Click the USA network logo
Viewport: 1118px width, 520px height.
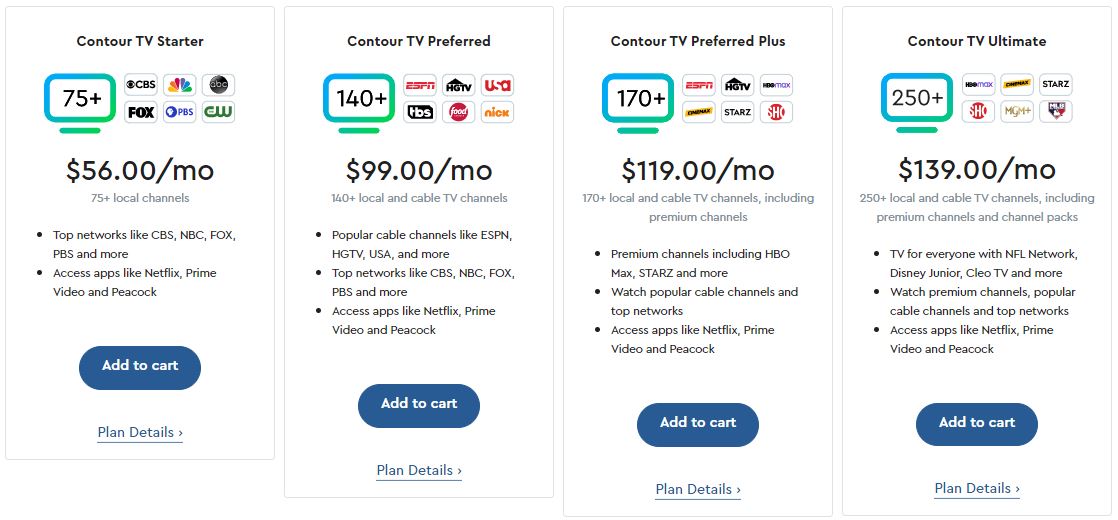point(497,85)
